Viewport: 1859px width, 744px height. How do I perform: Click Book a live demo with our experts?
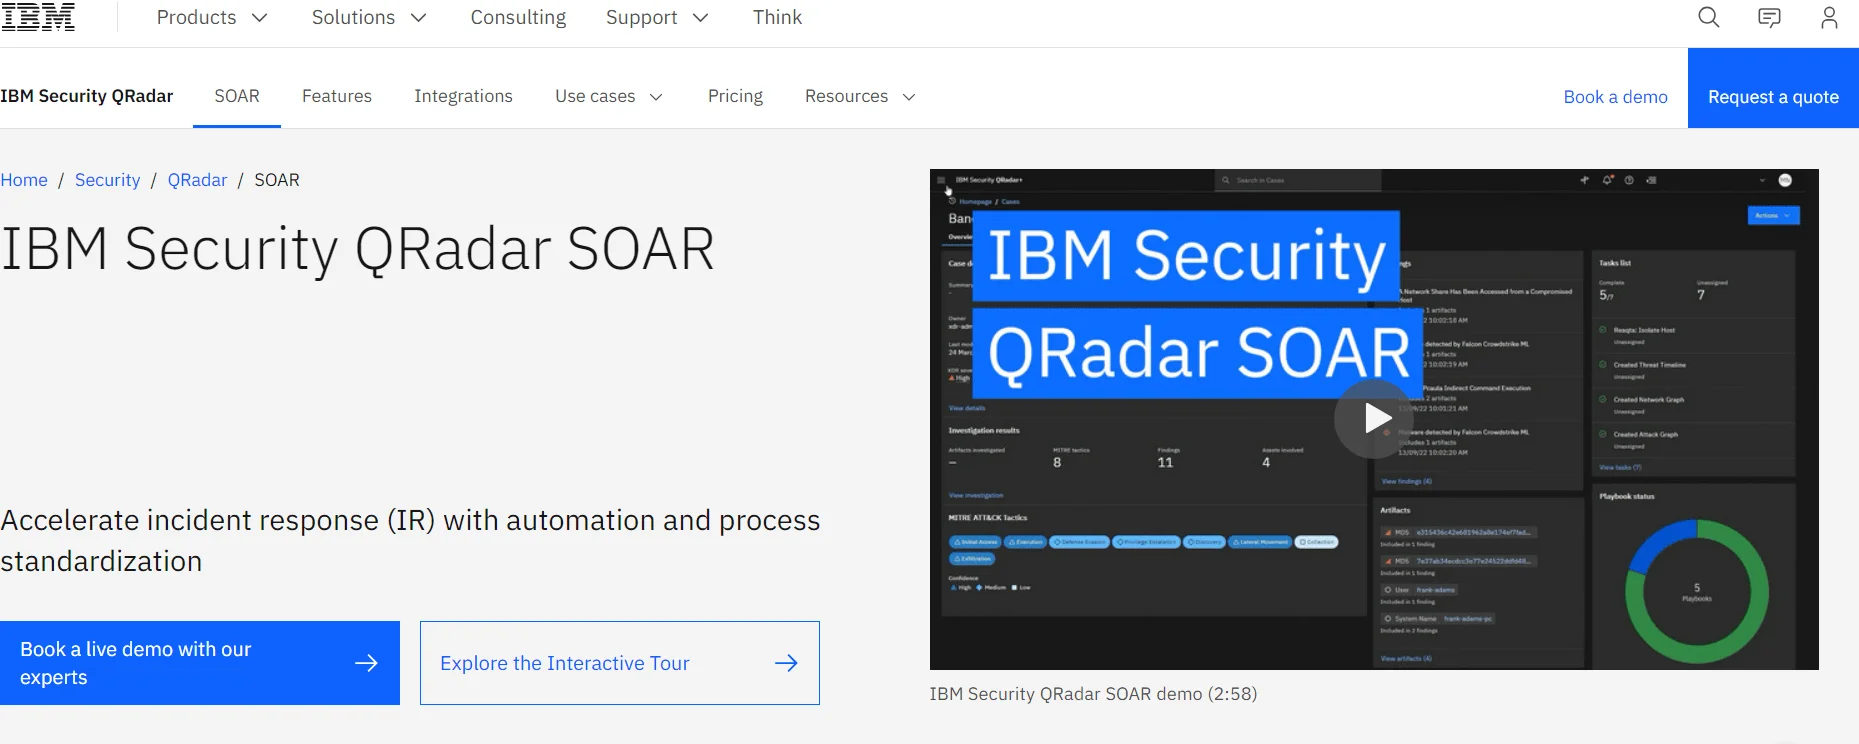(x=200, y=663)
